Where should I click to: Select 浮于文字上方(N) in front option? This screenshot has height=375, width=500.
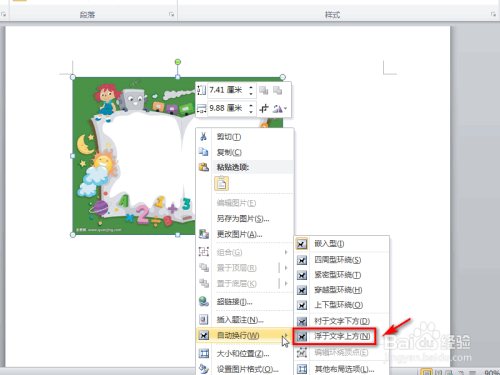click(335, 336)
